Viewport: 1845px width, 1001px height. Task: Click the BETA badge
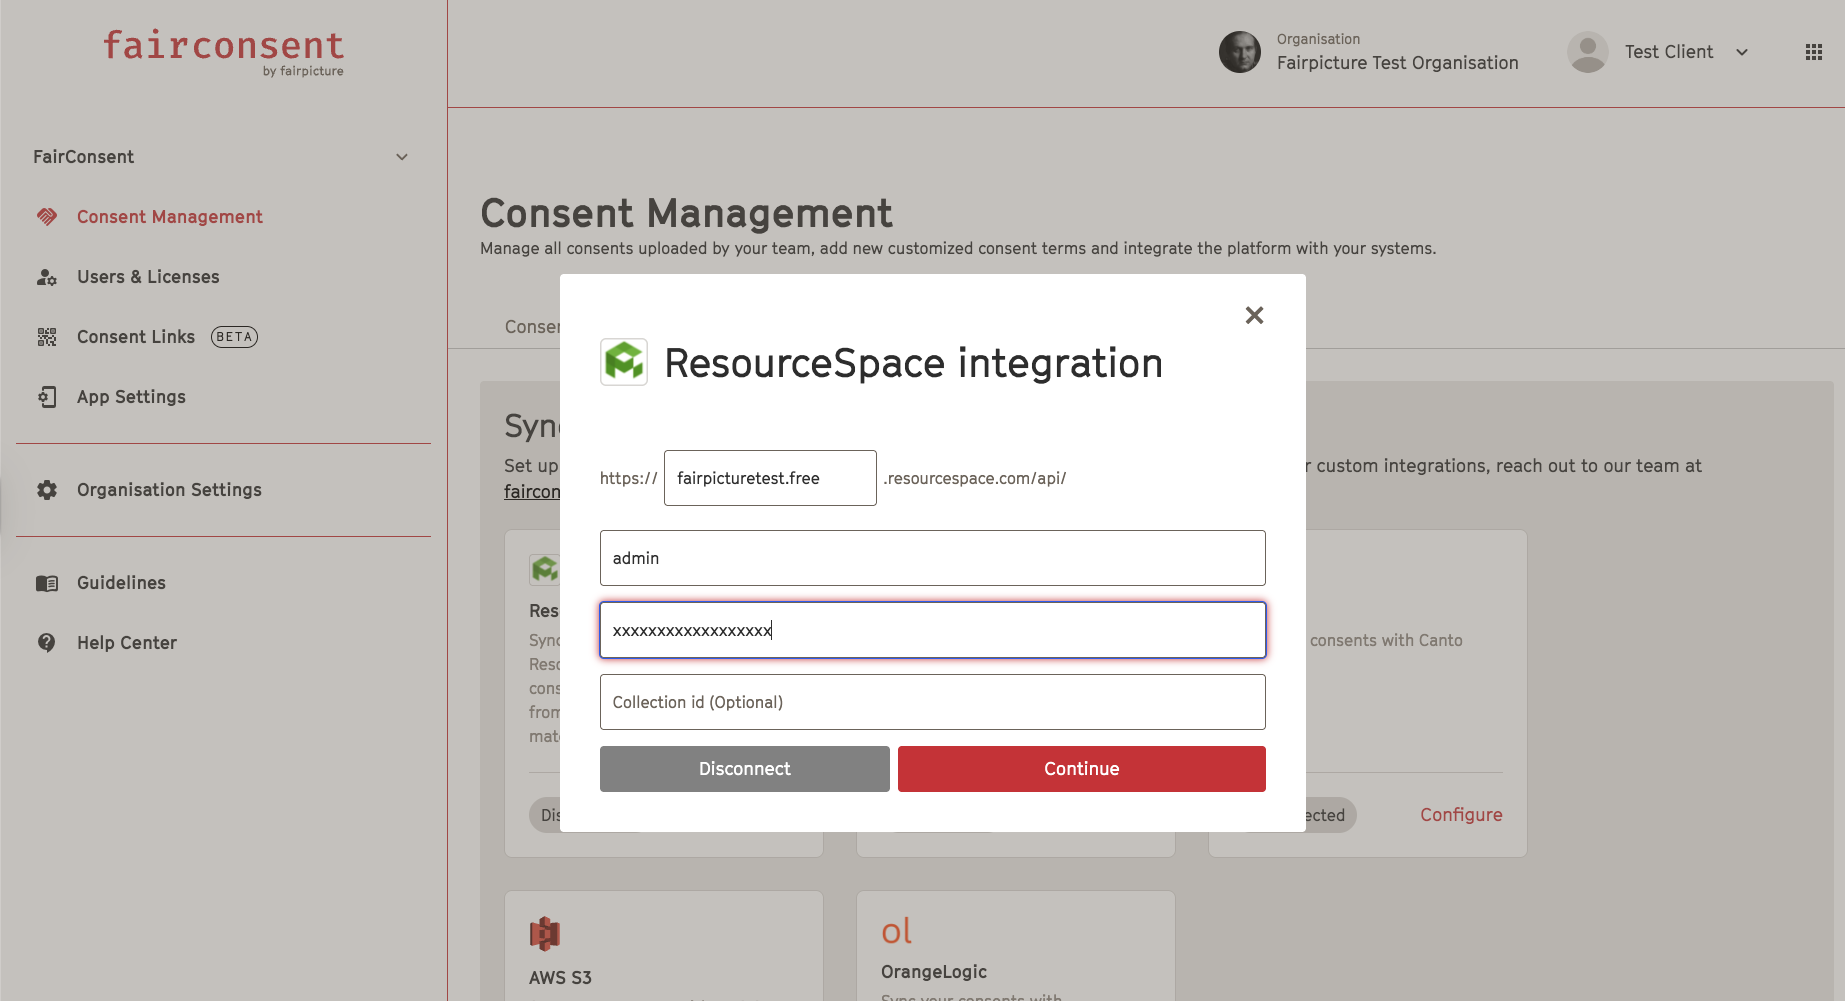234,337
